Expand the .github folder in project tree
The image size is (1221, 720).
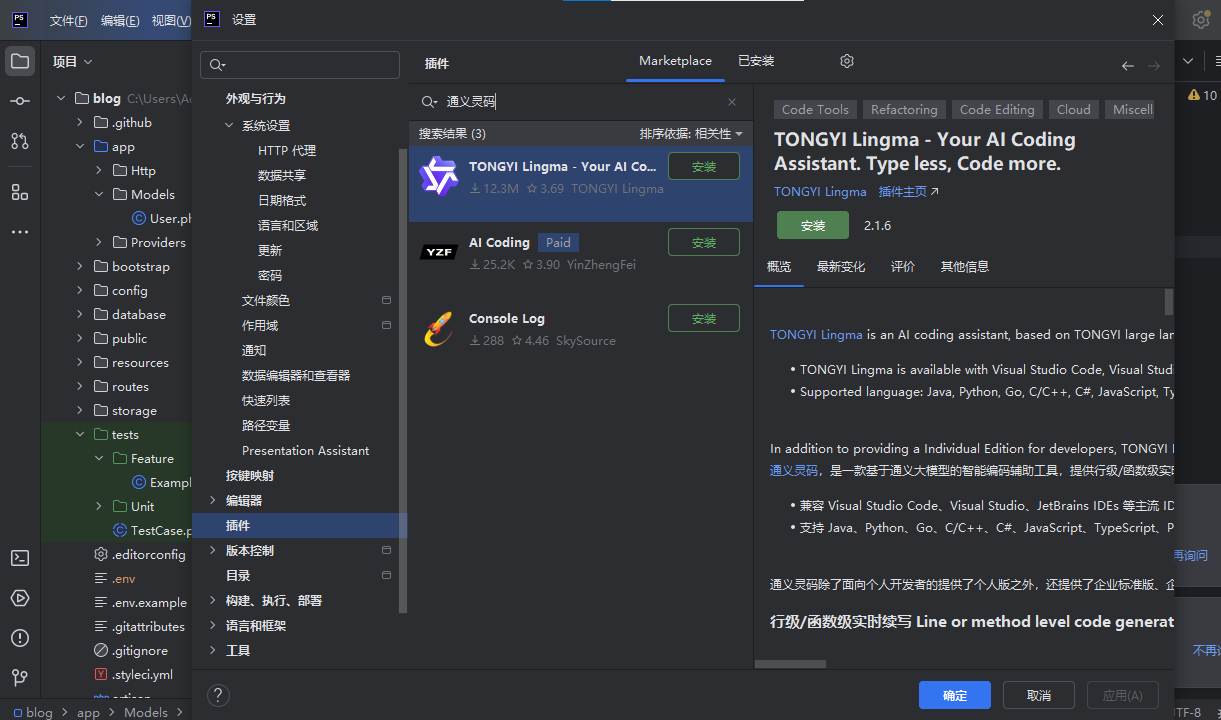tap(80, 122)
